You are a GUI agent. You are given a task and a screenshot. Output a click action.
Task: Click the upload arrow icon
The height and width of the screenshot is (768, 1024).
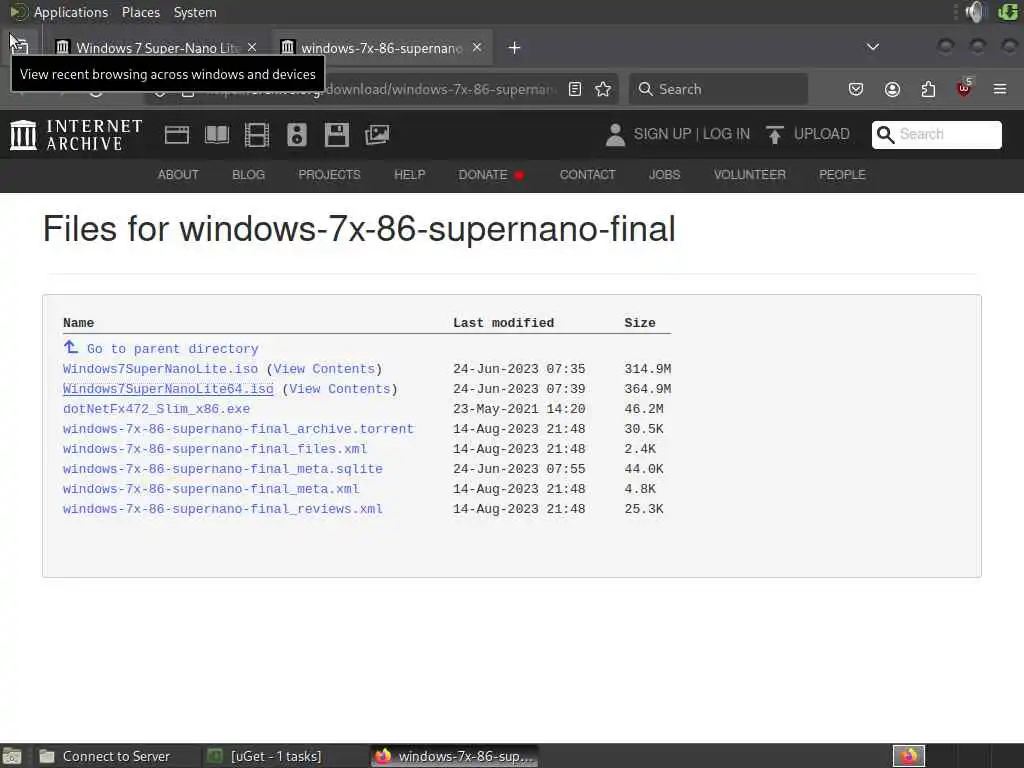[x=775, y=135]
